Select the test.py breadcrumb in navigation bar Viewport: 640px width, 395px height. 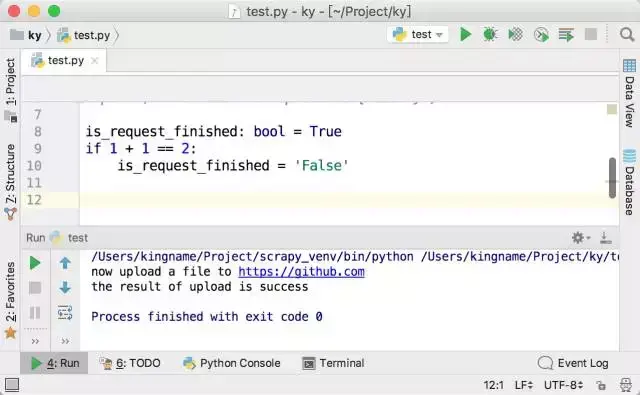pyautogui.click(x=84, y=35)
